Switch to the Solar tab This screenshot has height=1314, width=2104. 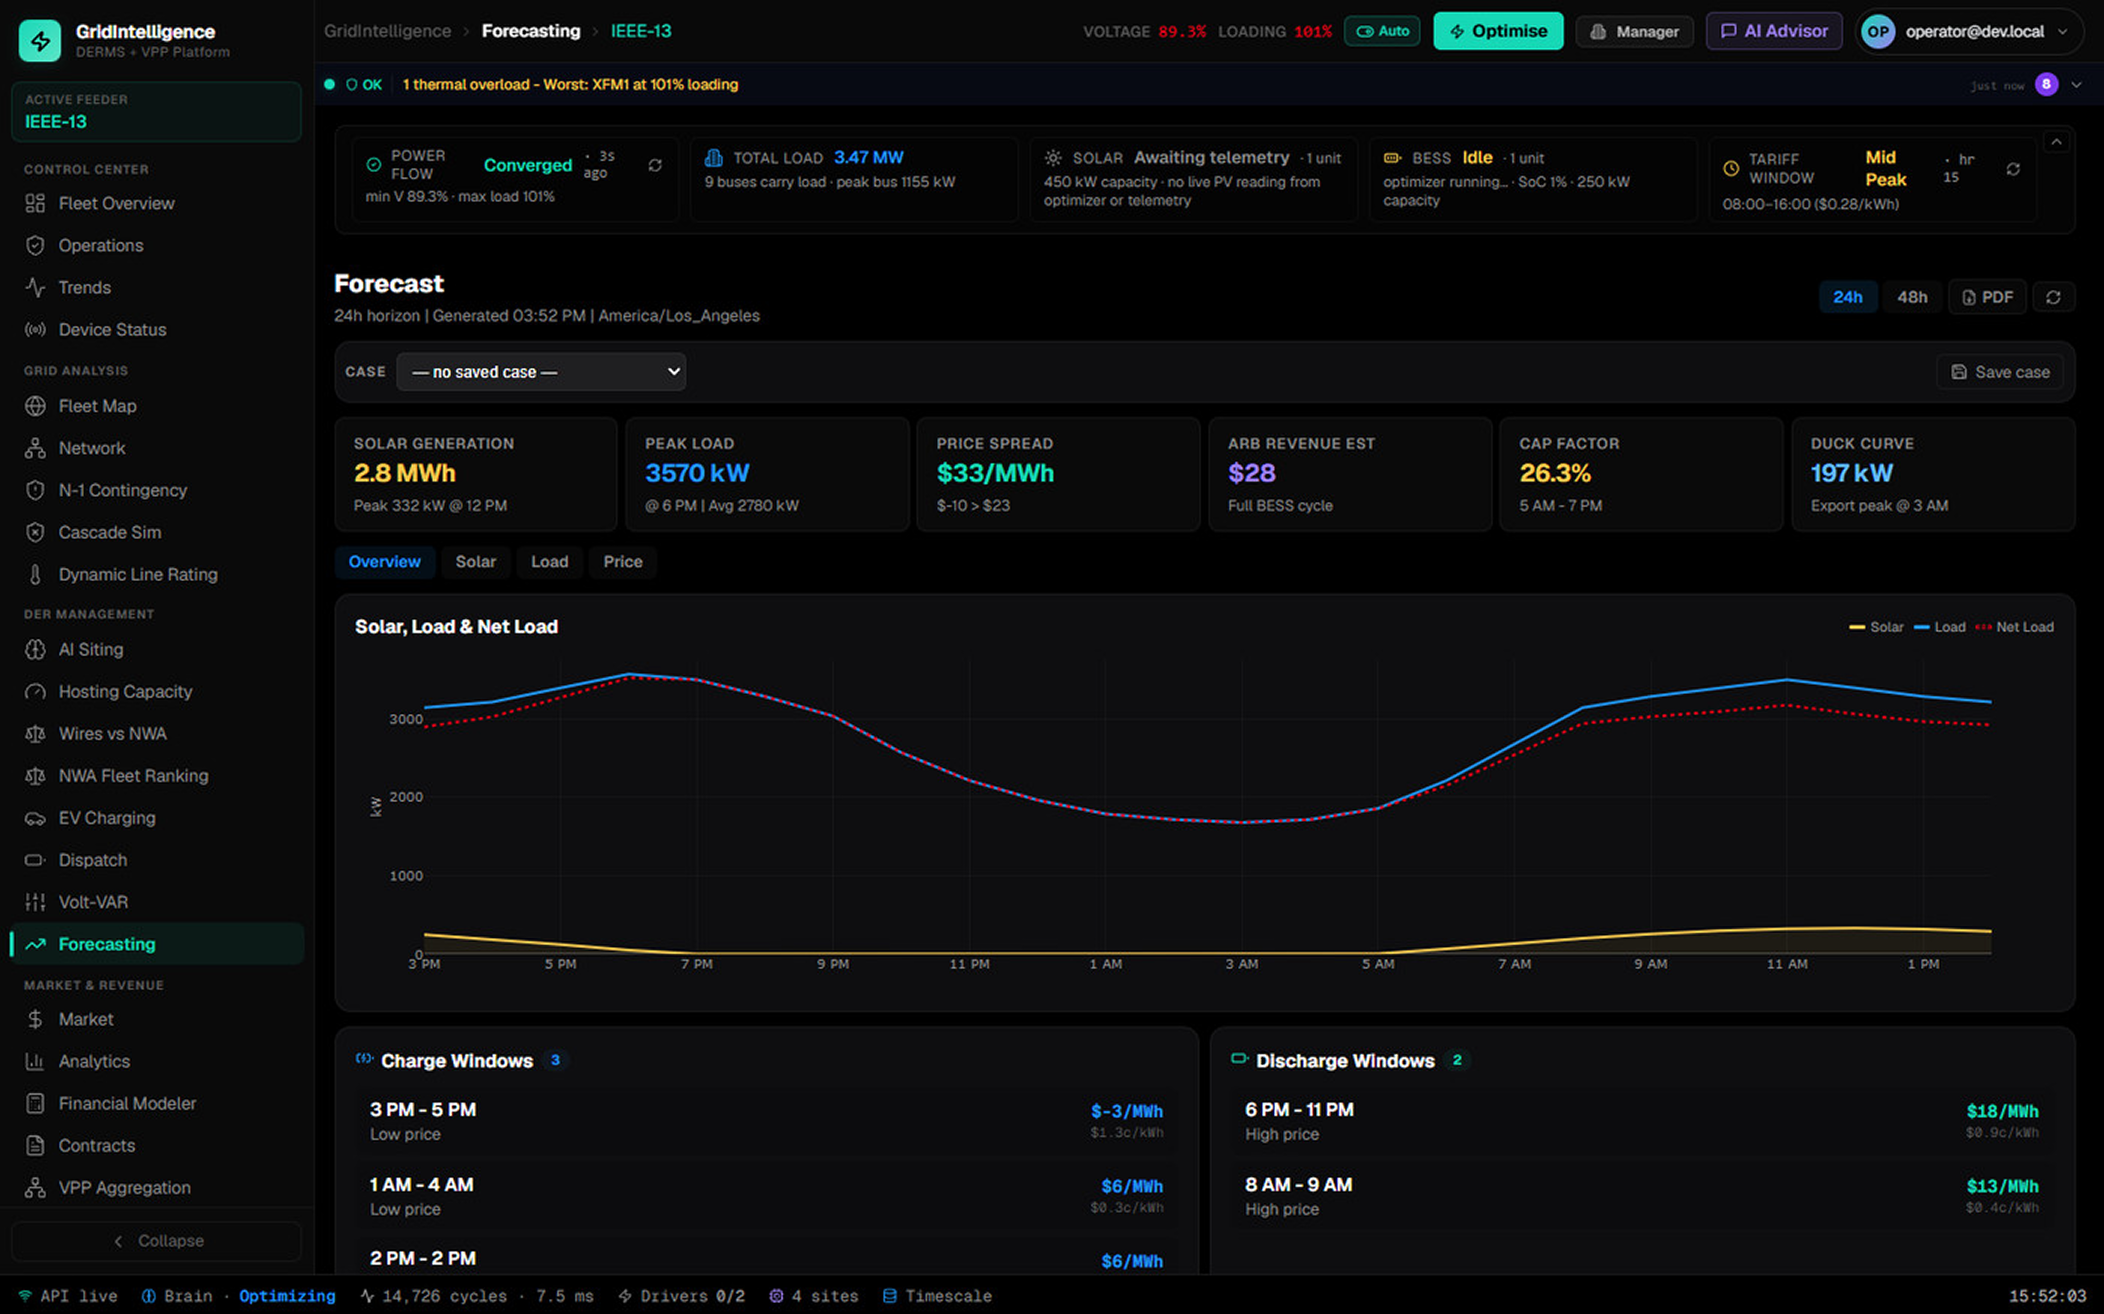coord(475,562)
